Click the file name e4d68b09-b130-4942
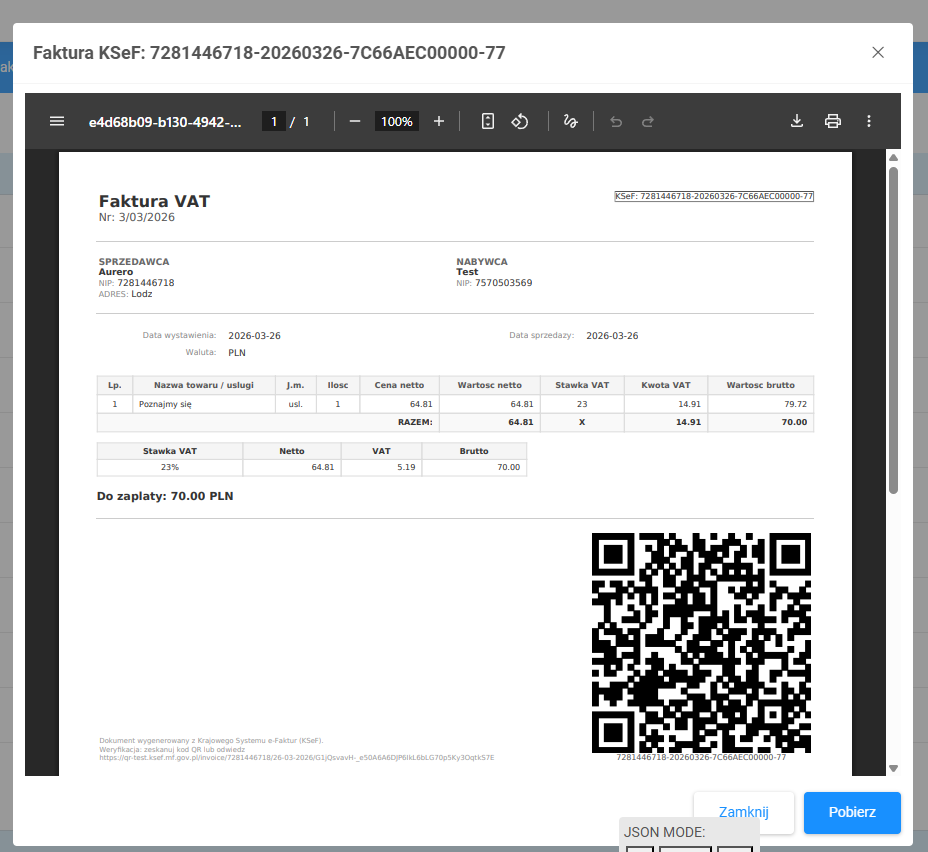This screenshot has height=852, width=928. 165,122
